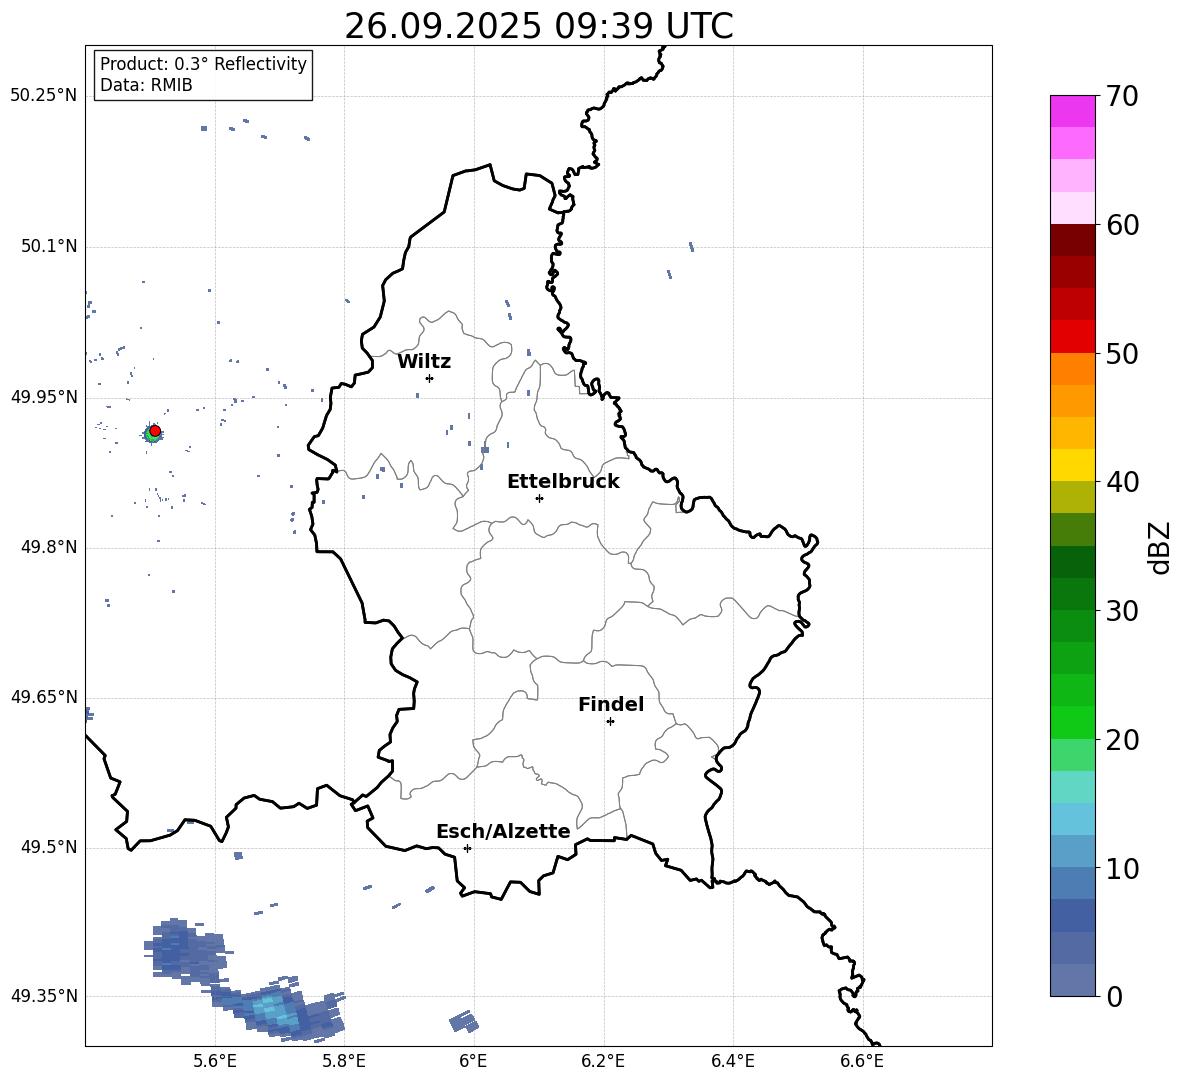Click the dBZ colorbar axis label
Image resolution: width=1184 pixels, height=1081 pixels.
1160,547
